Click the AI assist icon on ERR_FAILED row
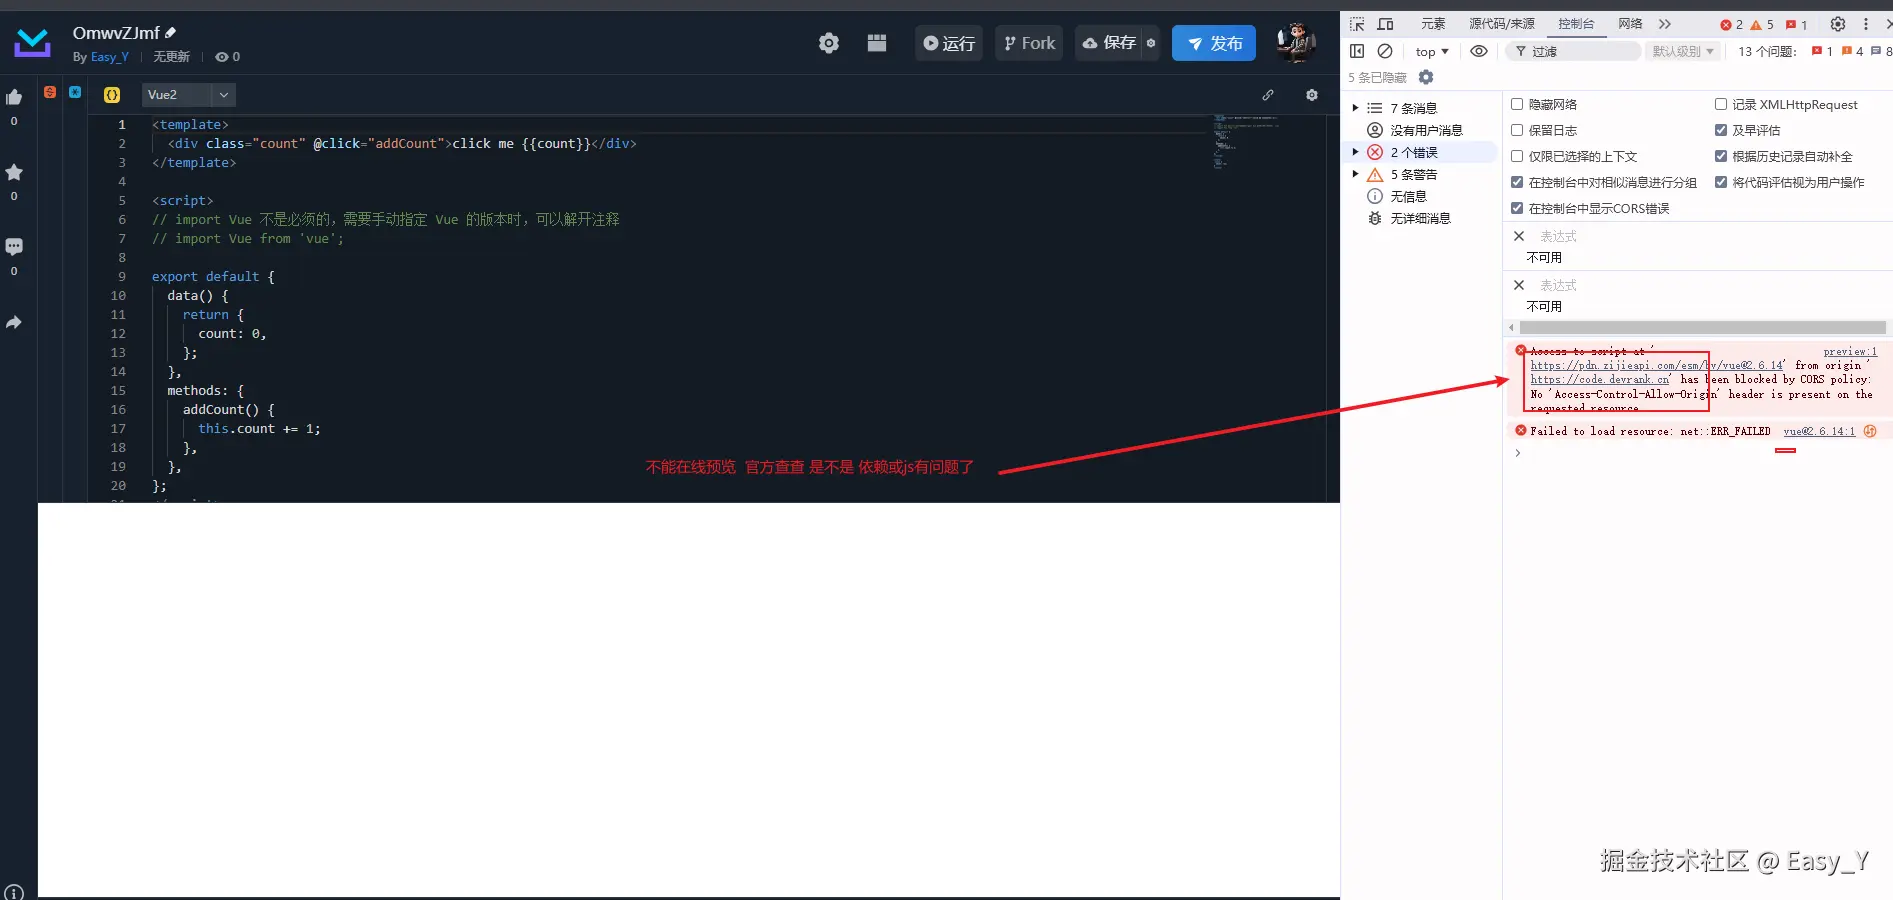Screen dimensions: 1893x900 1870,431
